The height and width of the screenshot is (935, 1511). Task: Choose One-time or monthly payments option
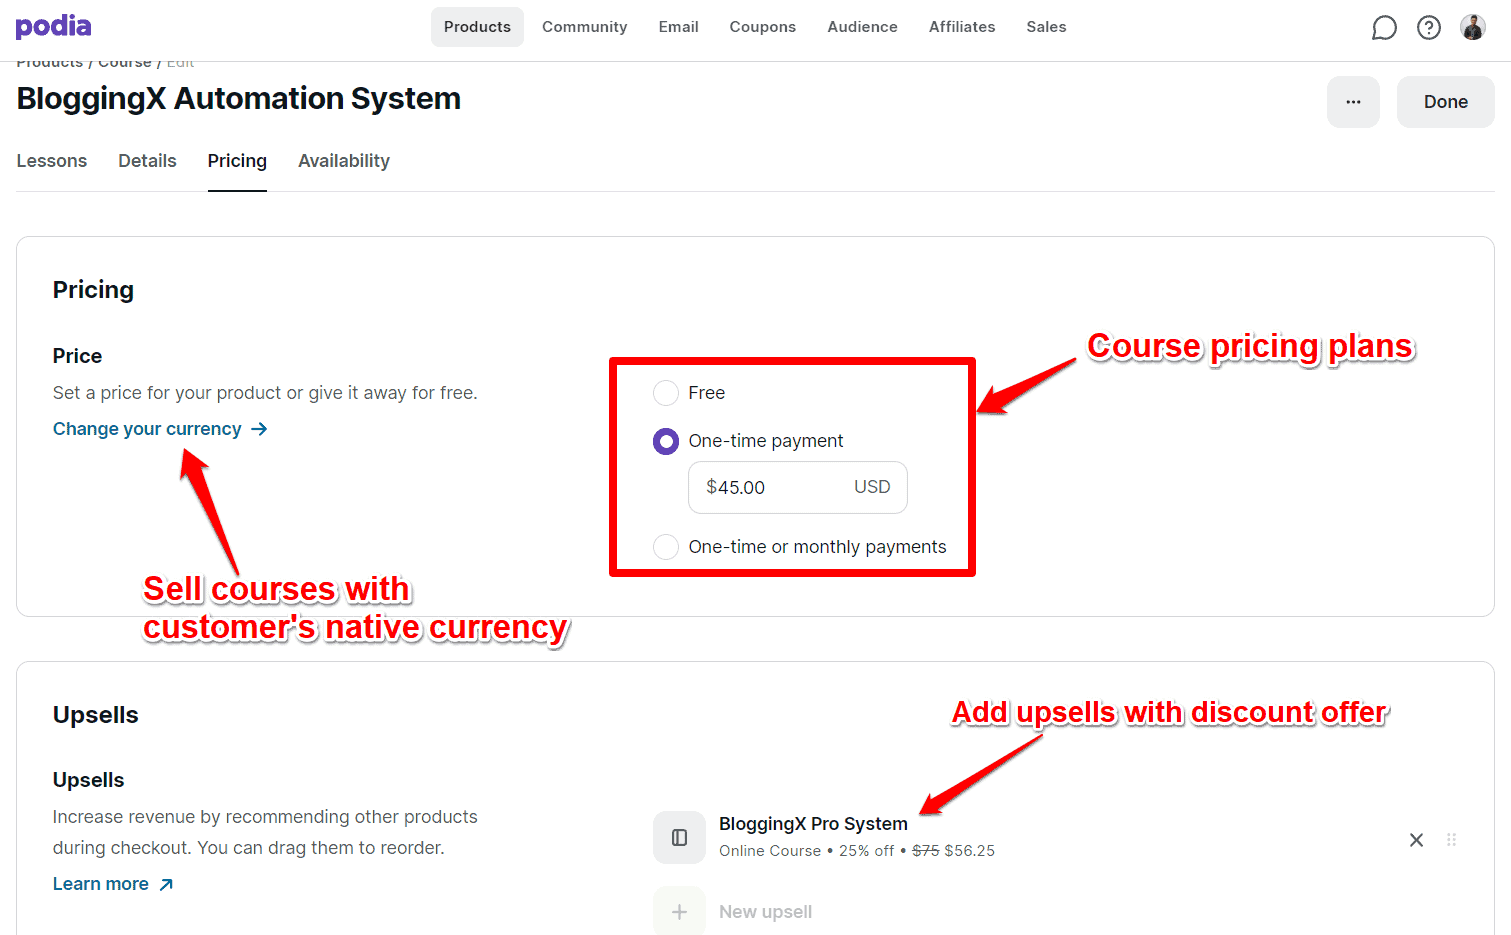666,547
